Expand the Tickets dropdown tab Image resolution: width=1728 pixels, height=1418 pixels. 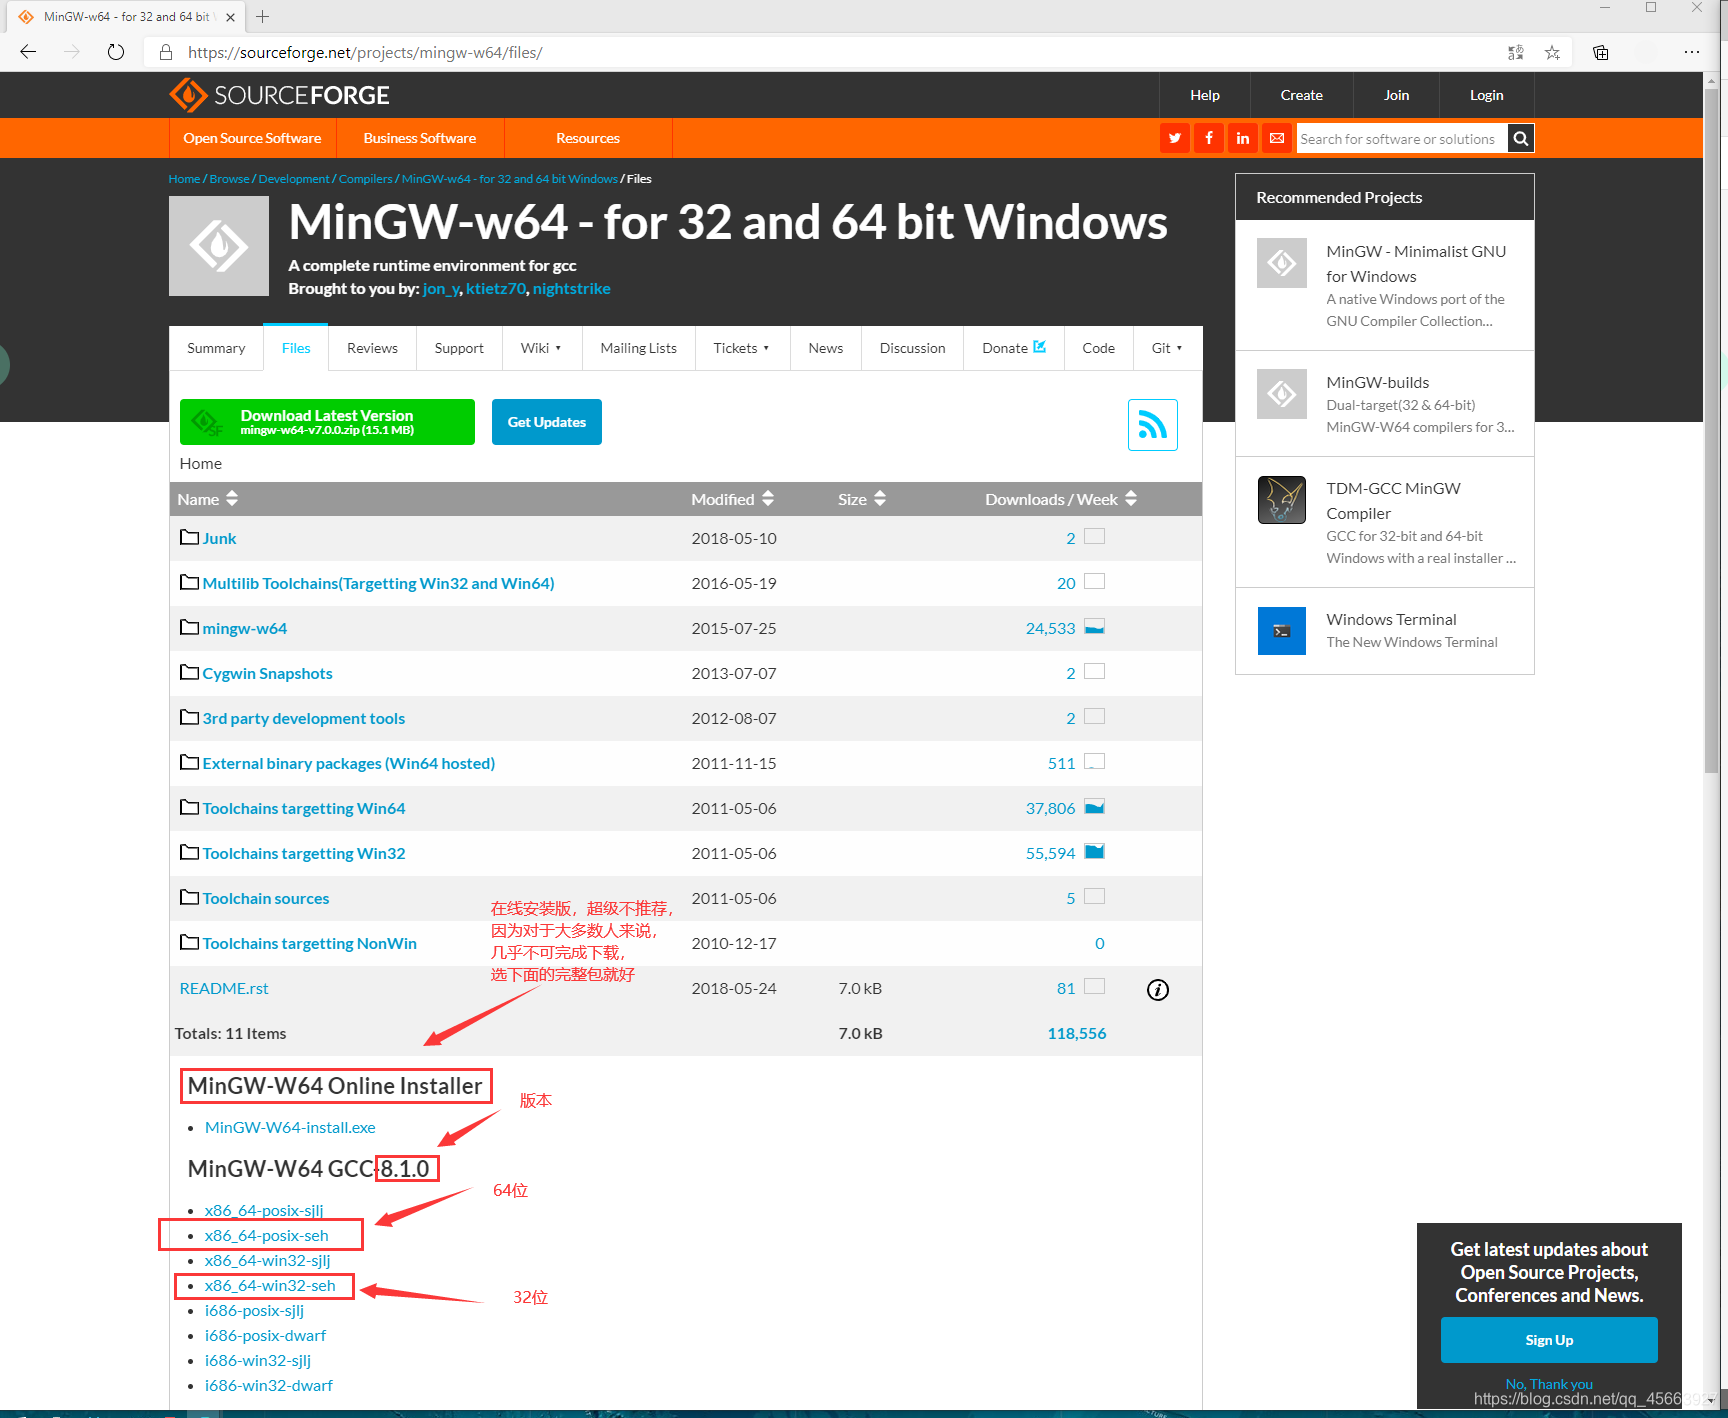click(742, 348)
